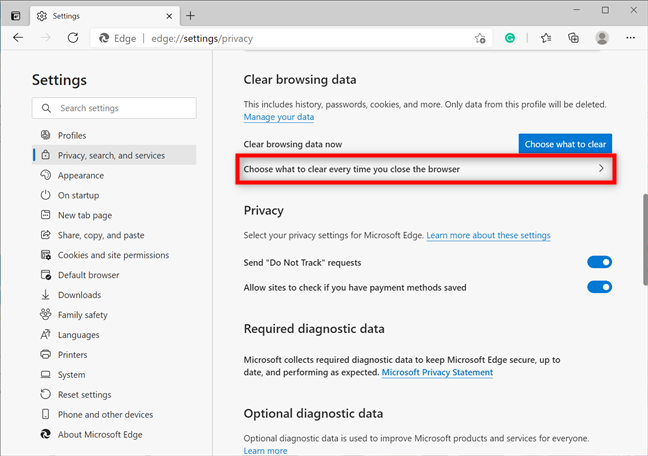Click the Languages icon
Screen dimensions: 648x456
(x=45, y=334)
